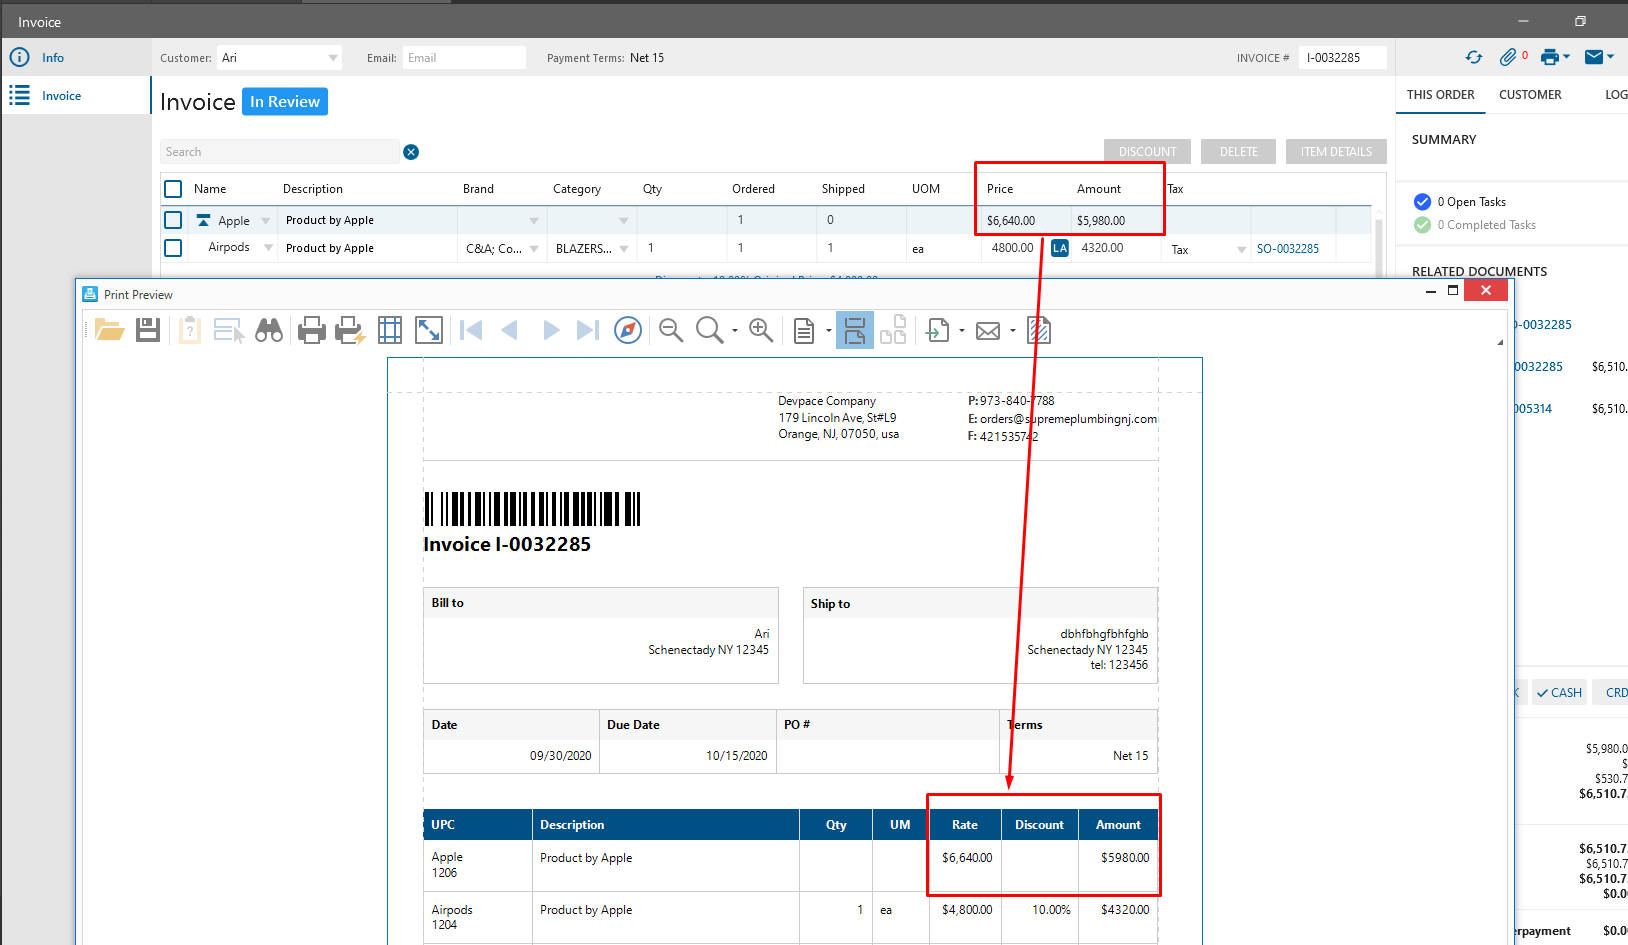
Task: Click the binoculars Find icon in the toolbar
Action: (269, 330)
